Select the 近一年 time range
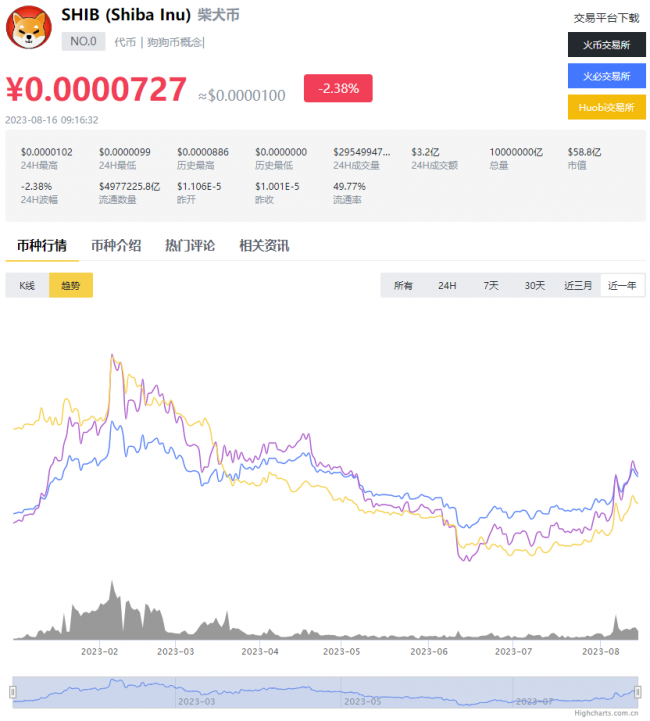The height and width of the screenshot is (721, 650). click(x=622, y=286)
